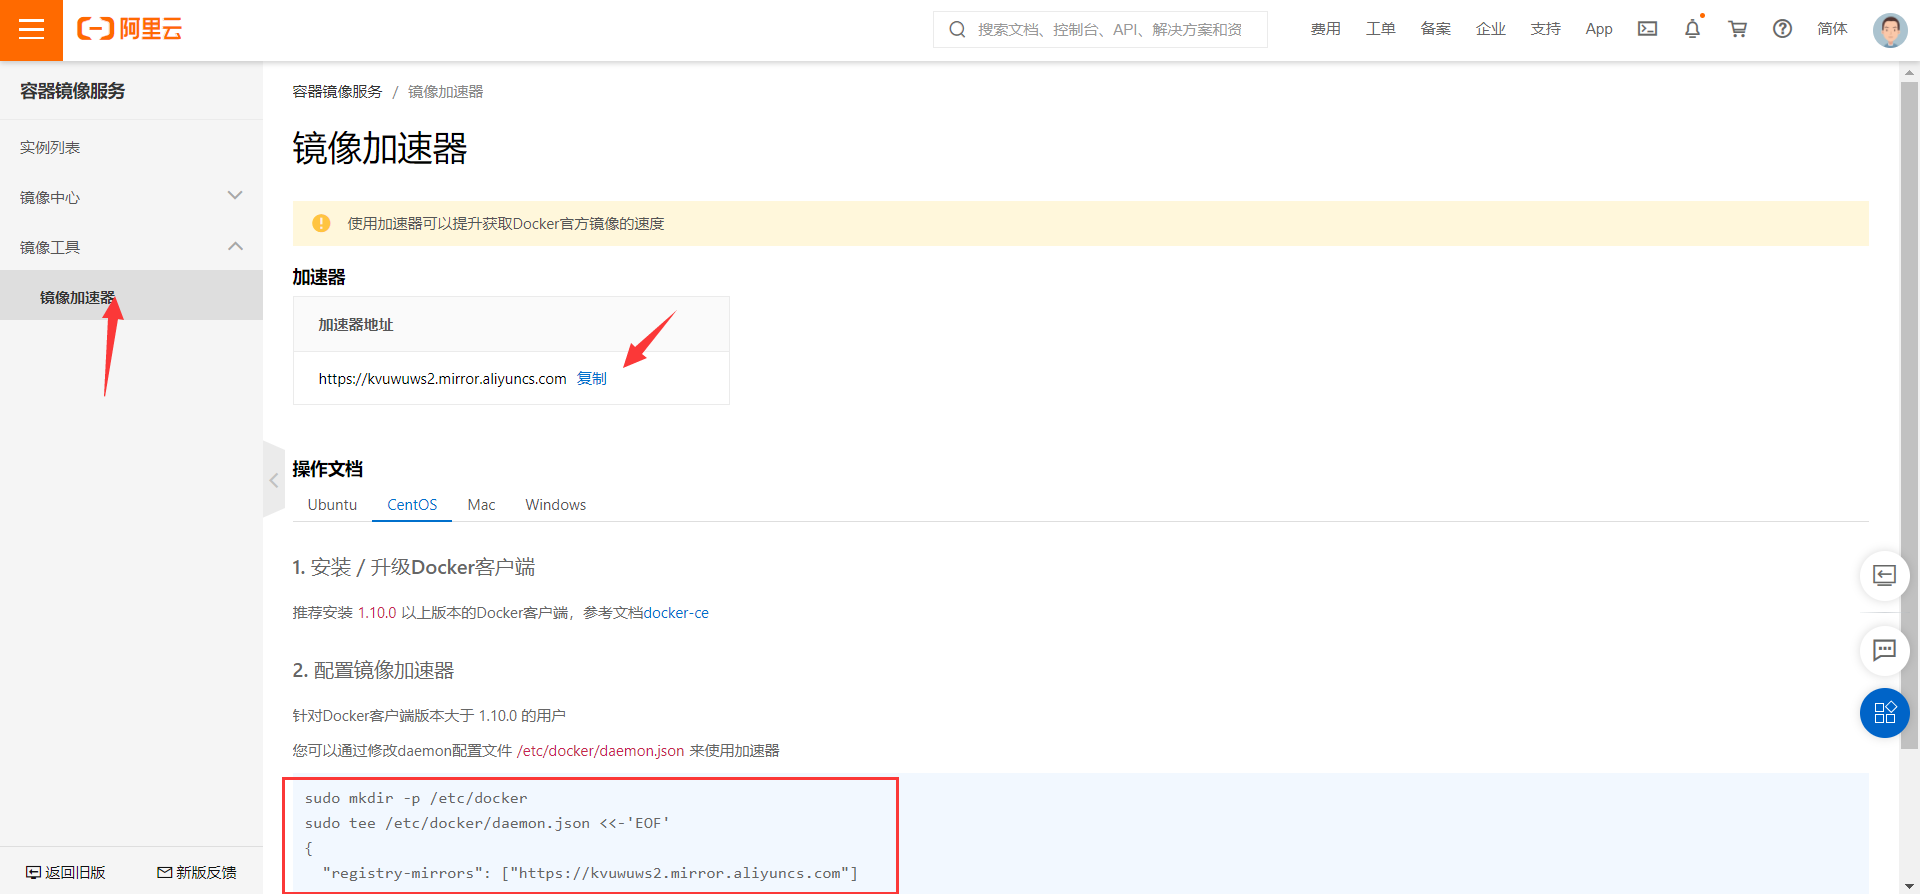Collapse the 镜像工具 menu chevron

pyautogui.click(x=235, y=246)
